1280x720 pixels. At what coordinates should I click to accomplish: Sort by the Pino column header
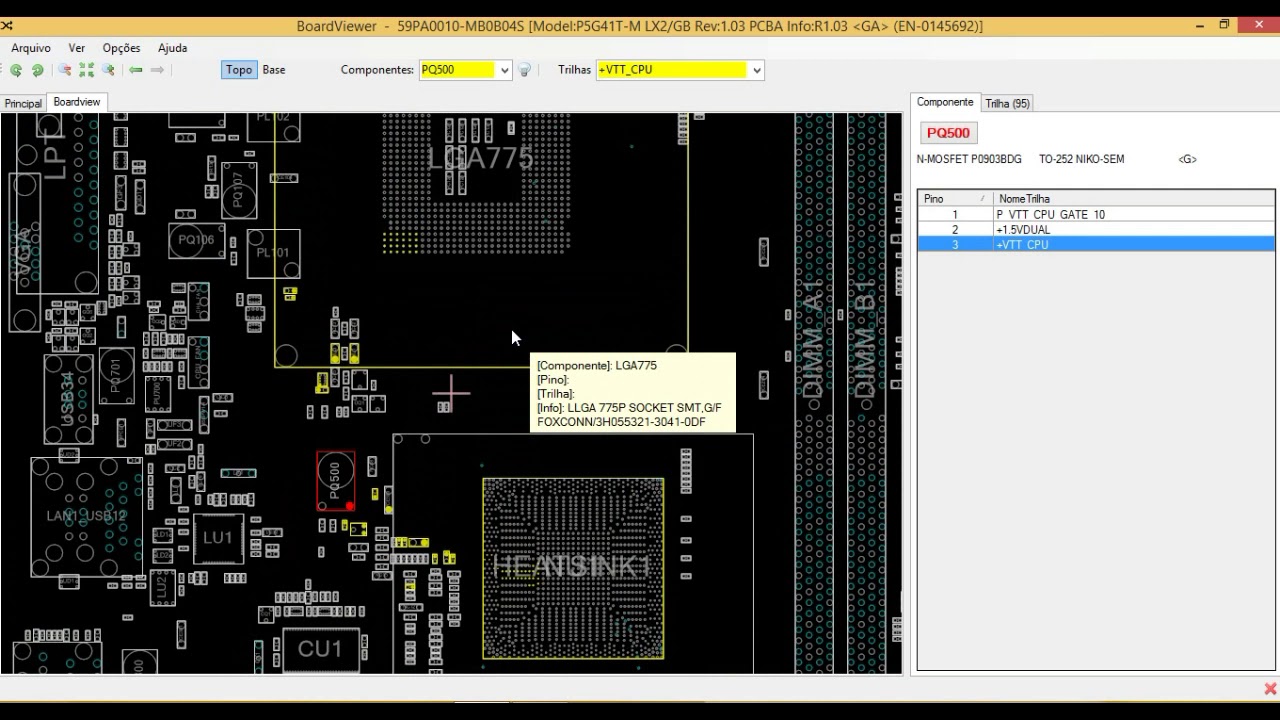(x=955, y=199)
